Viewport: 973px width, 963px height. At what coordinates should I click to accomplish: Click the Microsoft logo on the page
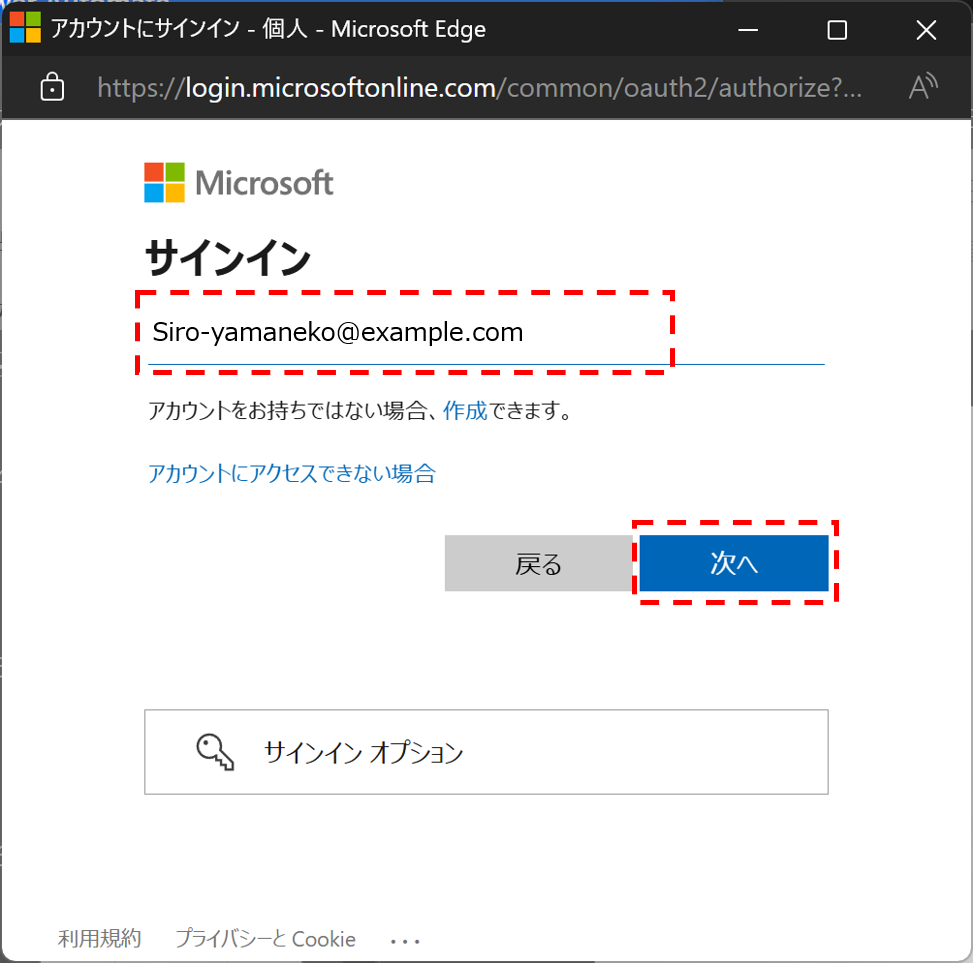tap(238, 182)
